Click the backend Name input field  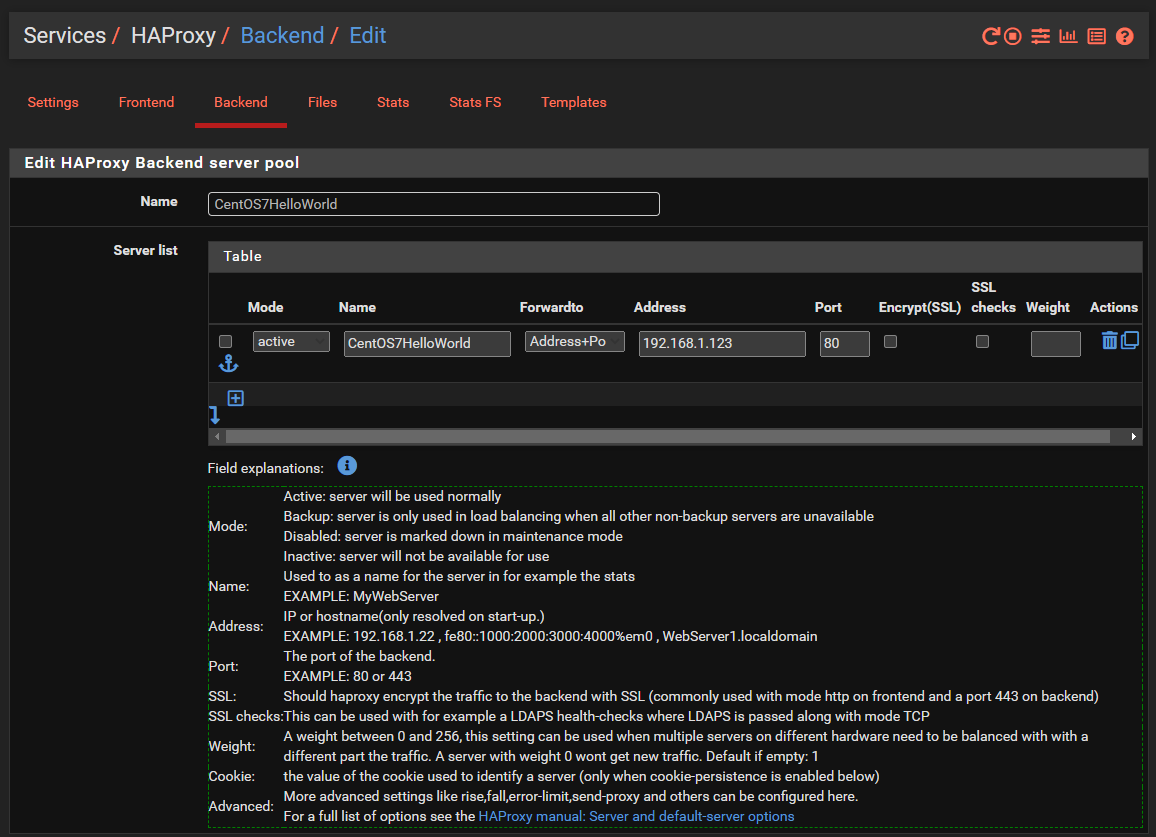pos(434,204)
